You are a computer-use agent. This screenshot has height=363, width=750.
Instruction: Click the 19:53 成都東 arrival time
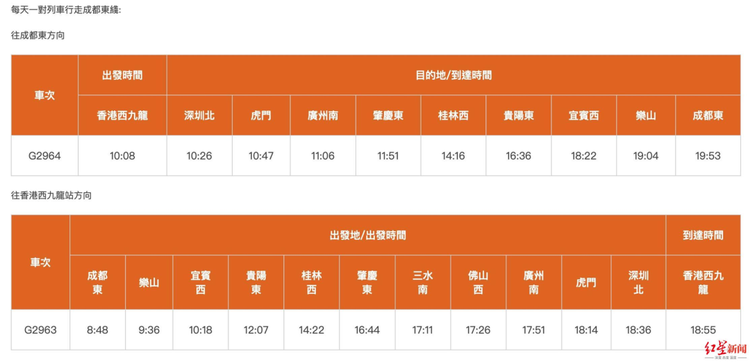708,155
